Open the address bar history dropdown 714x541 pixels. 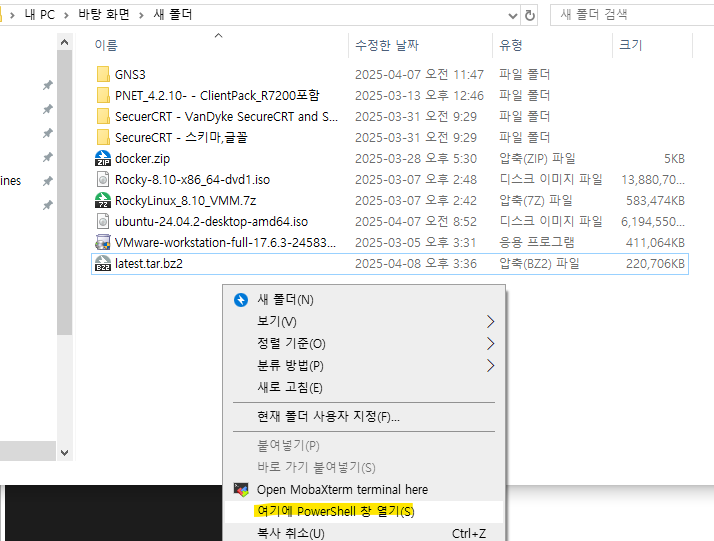tap(513, 16)
